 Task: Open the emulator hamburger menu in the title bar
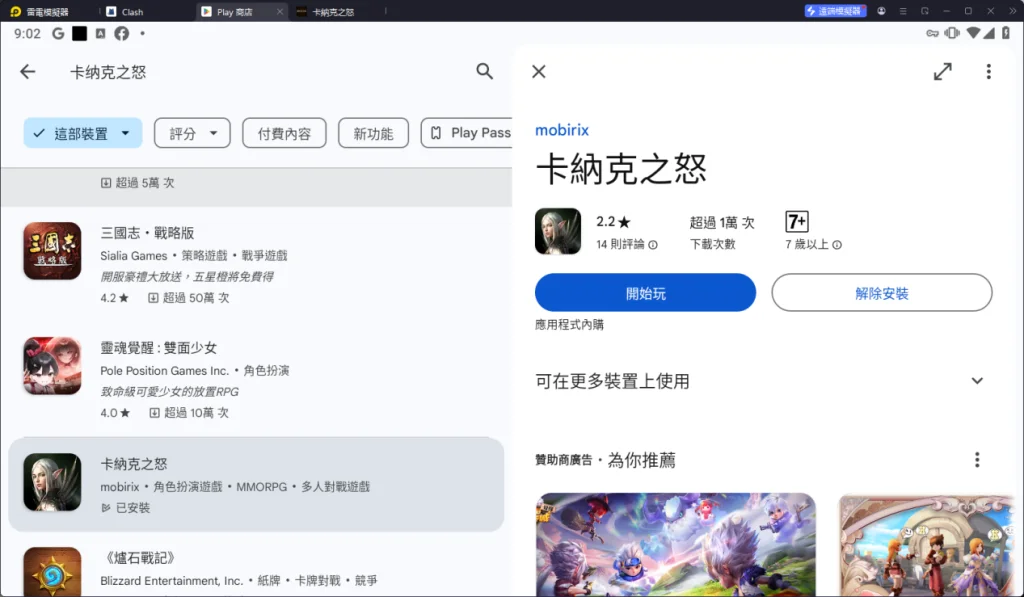click(903, 11)
